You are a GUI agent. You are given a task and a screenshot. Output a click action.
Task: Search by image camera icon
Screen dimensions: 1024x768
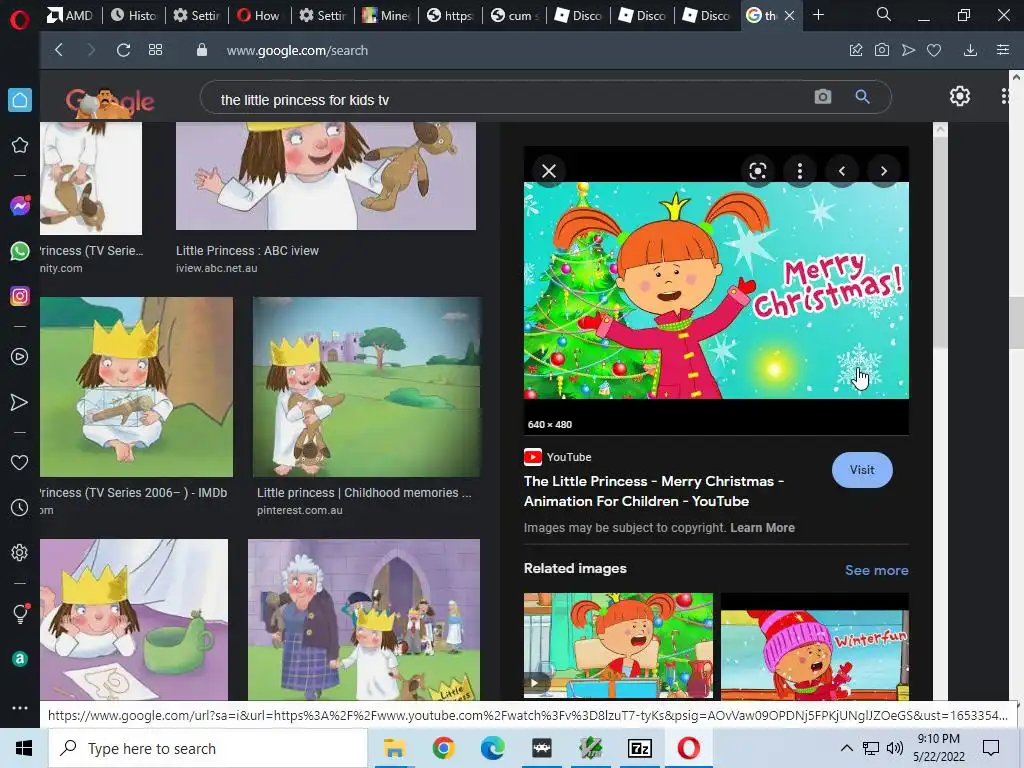pyautogui.click(x=823, y=97)
